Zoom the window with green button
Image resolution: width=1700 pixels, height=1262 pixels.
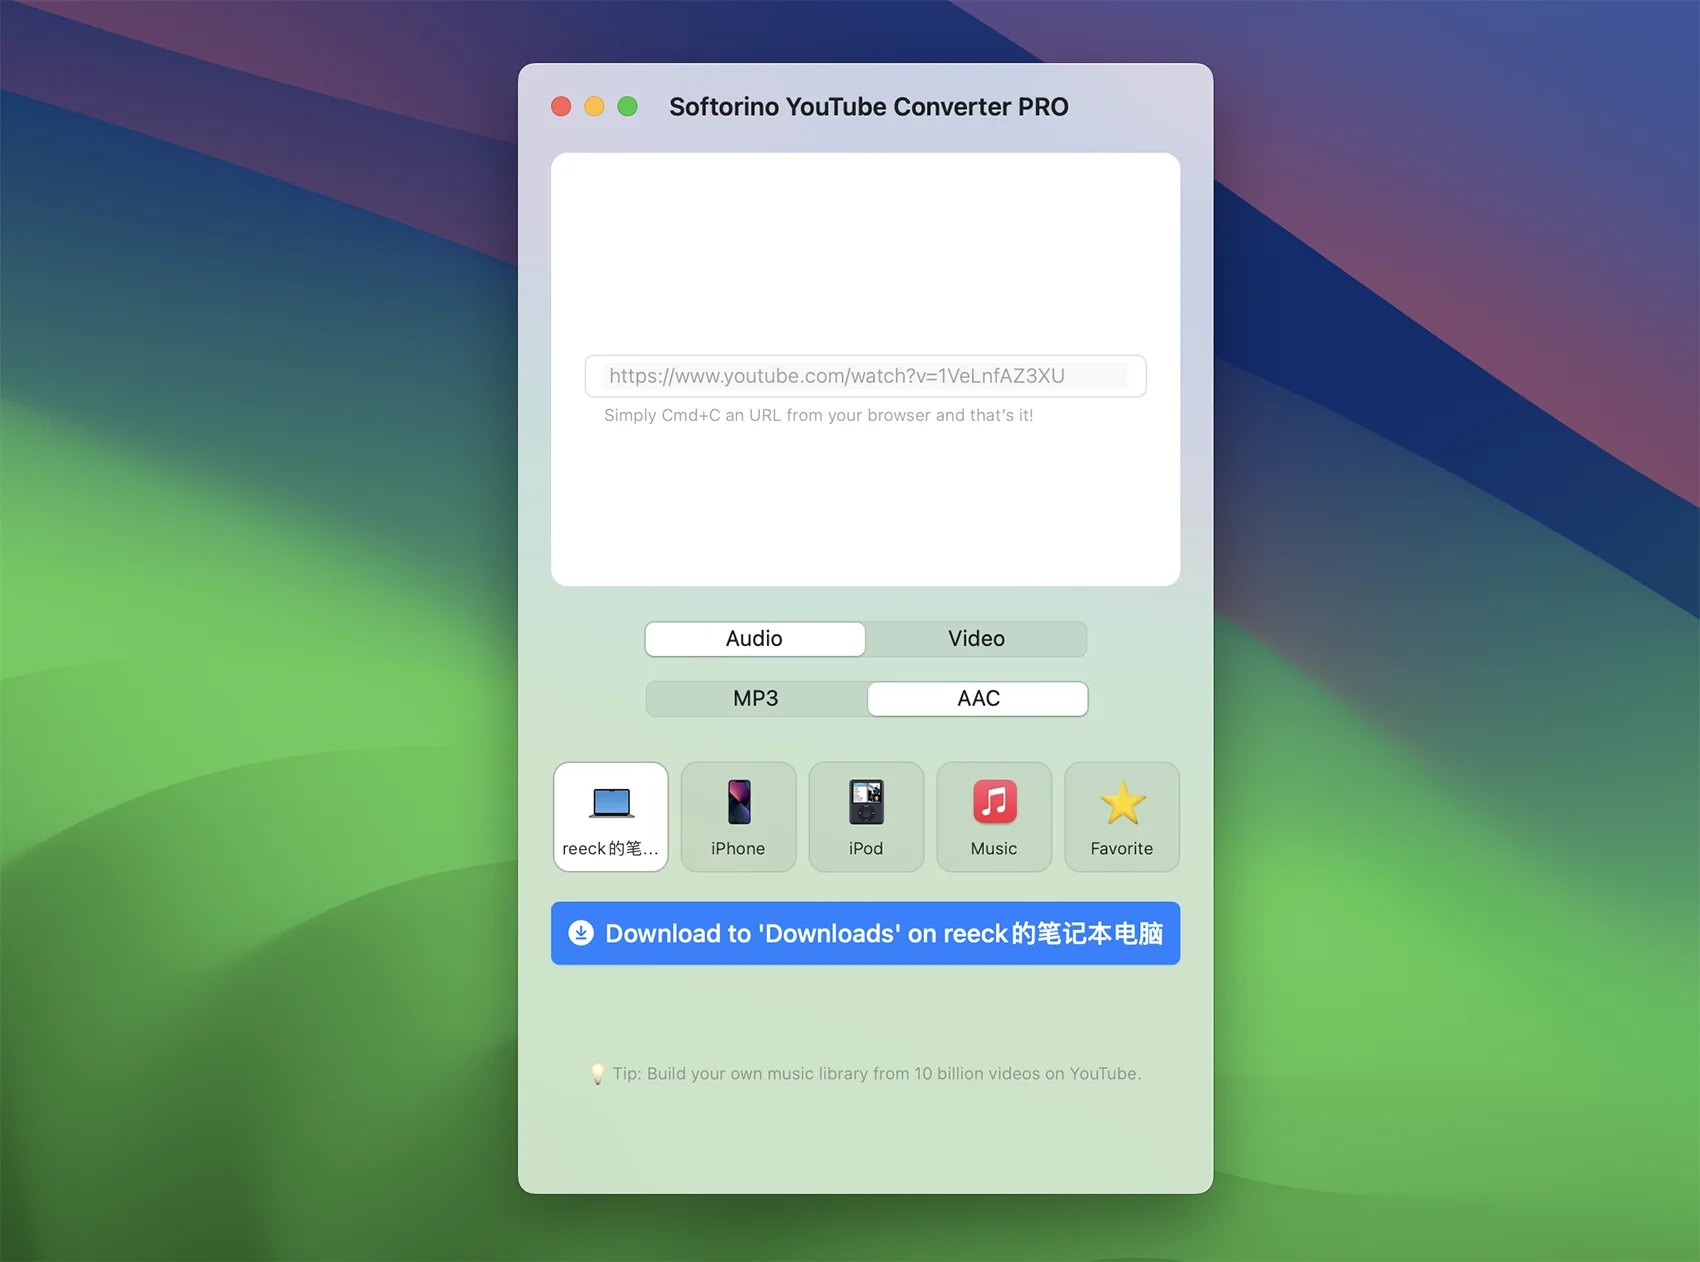pyautogui.click(x=627, y=106)
